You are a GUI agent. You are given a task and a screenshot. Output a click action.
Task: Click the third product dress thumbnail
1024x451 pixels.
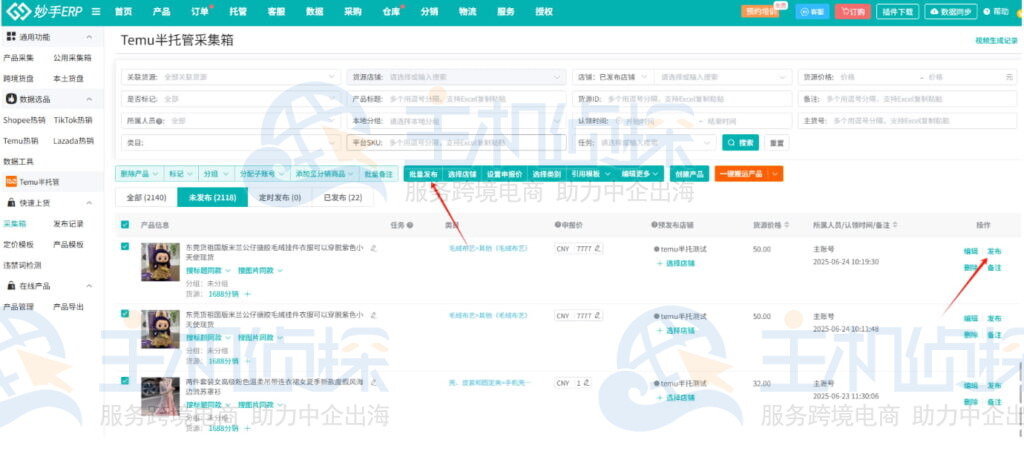coord(160,396)
